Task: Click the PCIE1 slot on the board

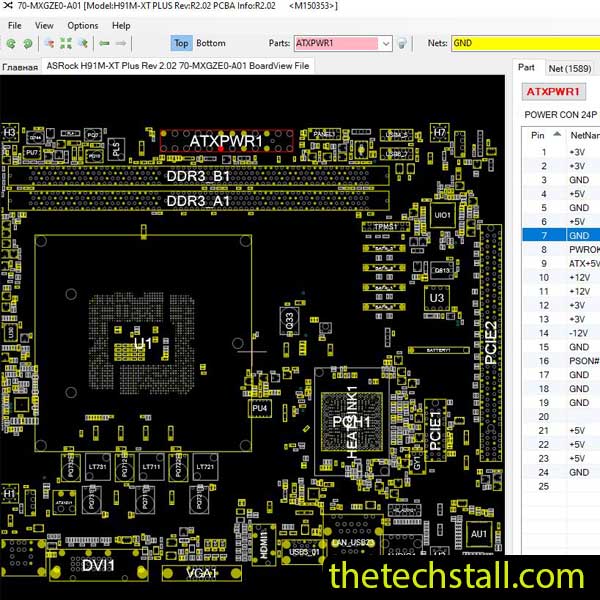Action: pyautogui.click(x=435, y=430)
